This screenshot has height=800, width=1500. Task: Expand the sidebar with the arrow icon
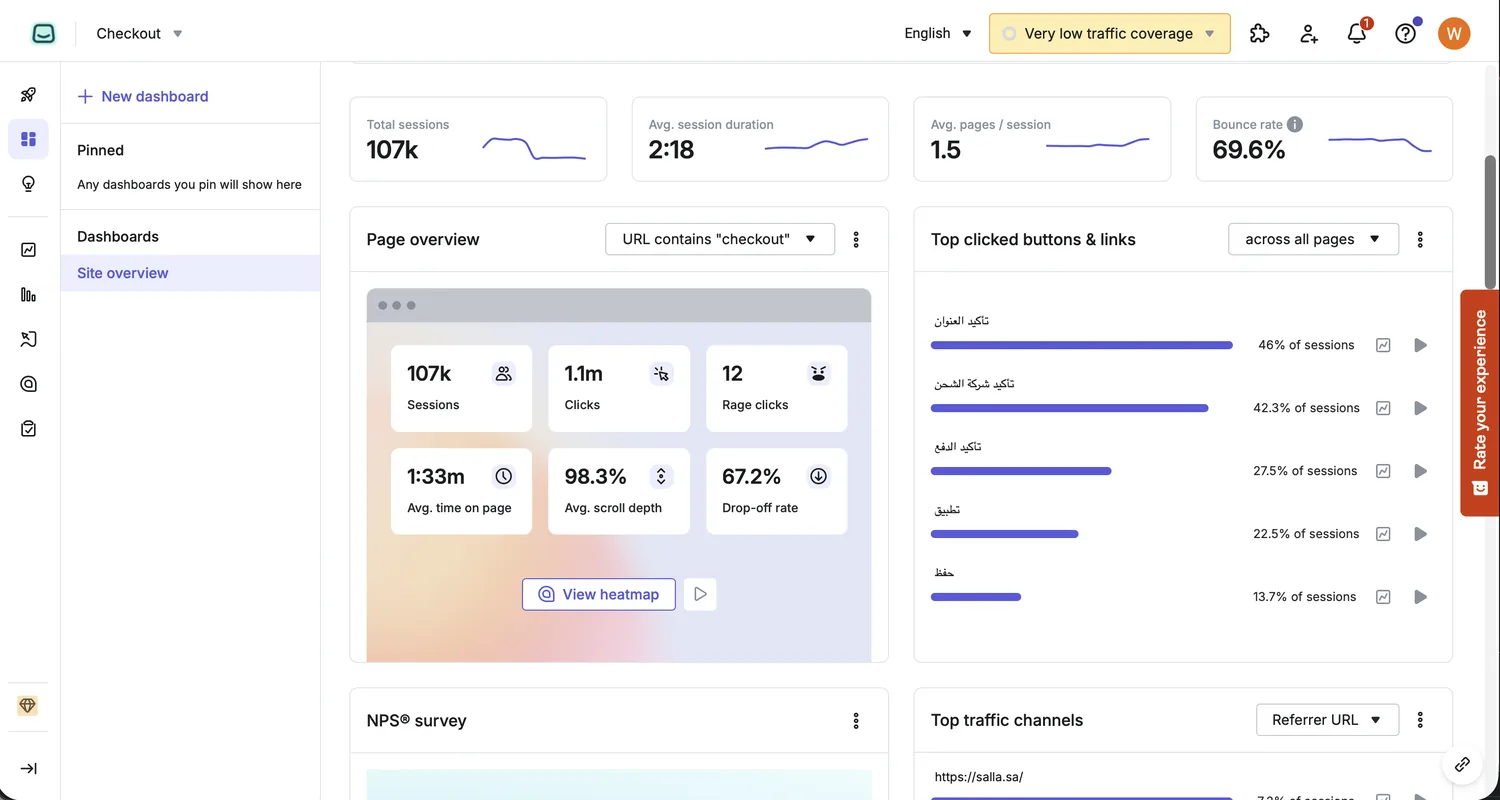point(28,768)
